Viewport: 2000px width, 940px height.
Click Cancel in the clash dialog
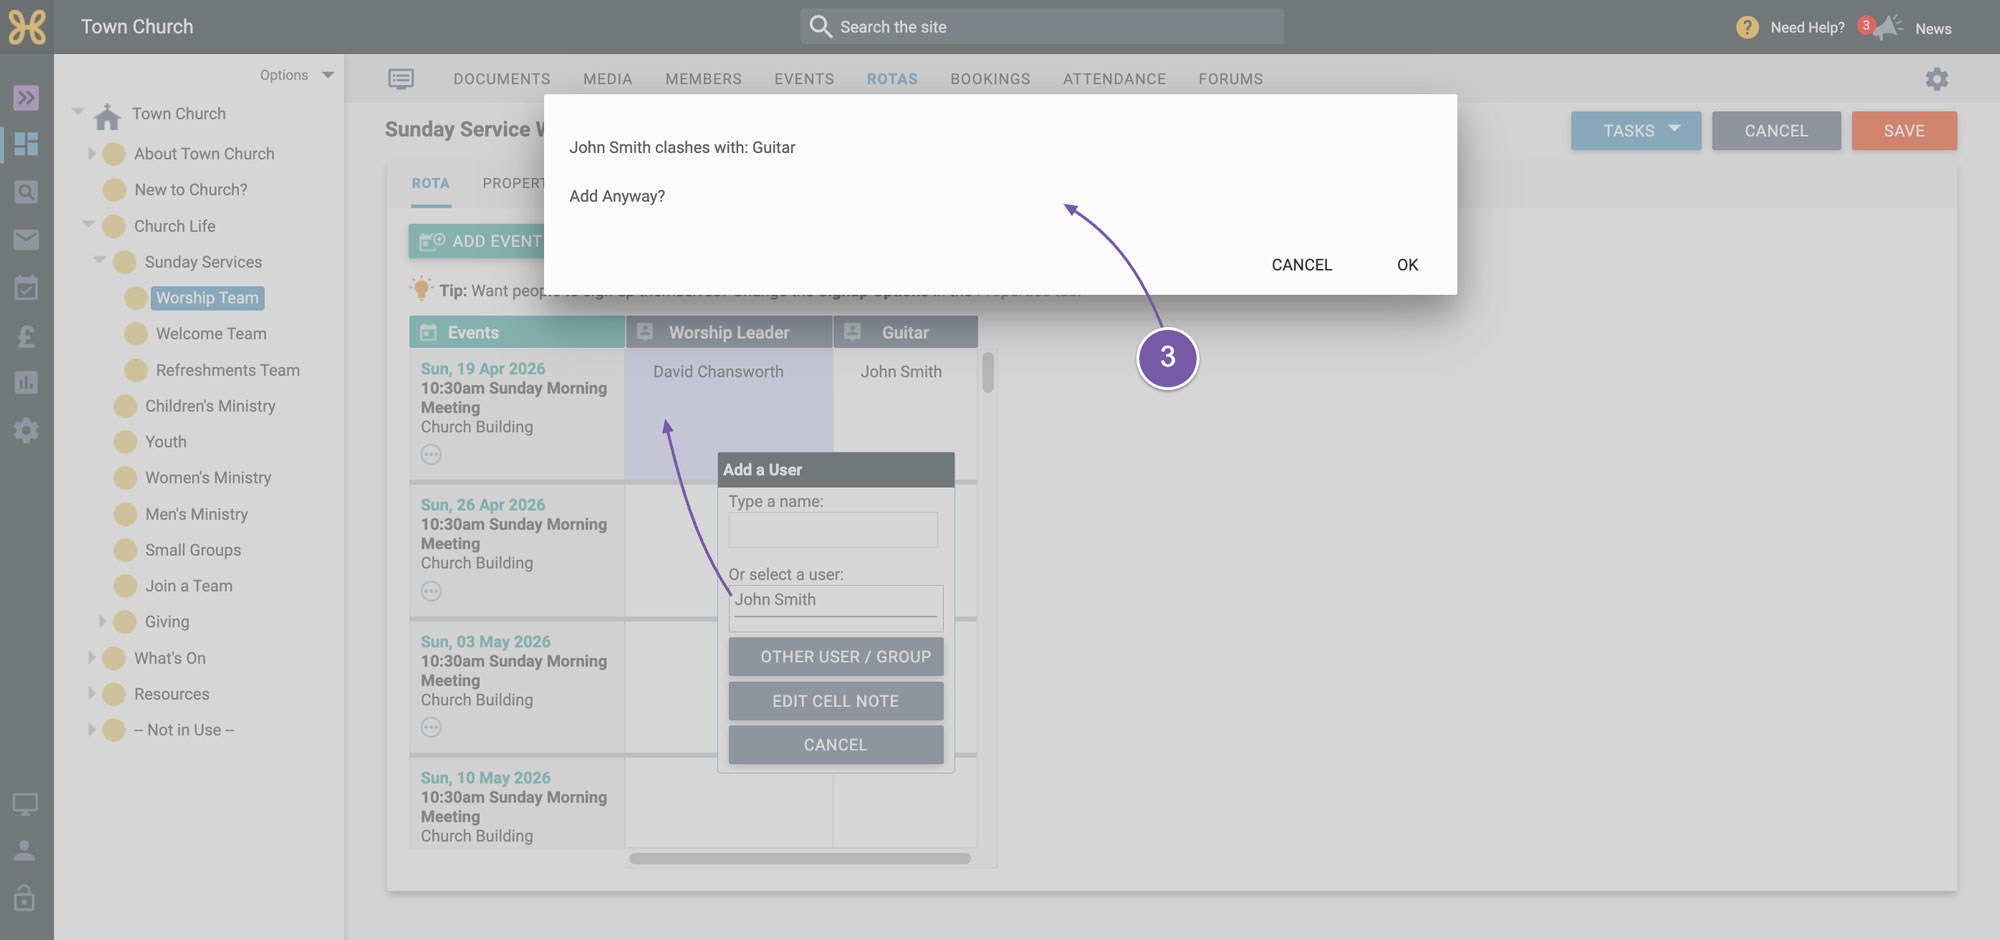1302,265
